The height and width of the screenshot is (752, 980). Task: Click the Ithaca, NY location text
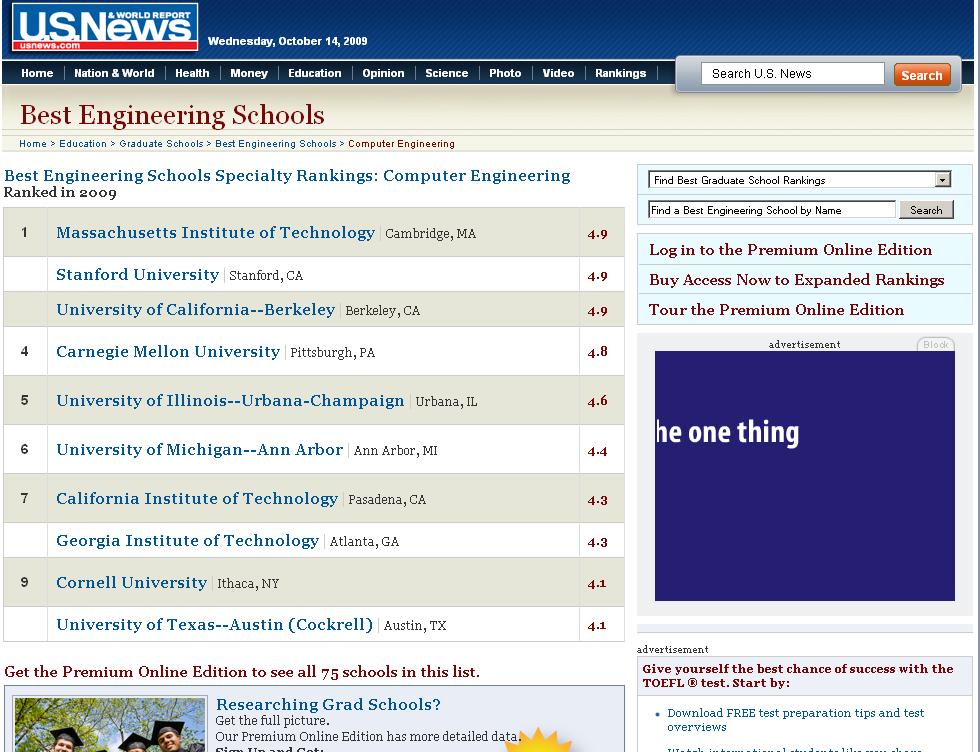tap(248, 583)
